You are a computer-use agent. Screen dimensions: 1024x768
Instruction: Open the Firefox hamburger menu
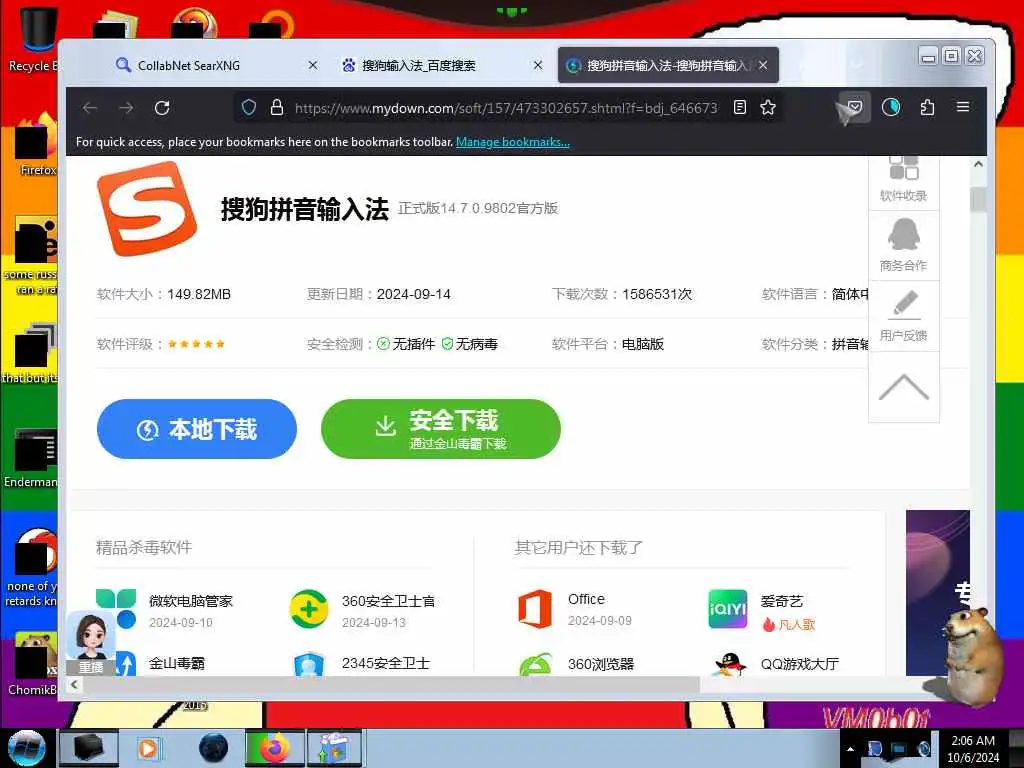963,107
